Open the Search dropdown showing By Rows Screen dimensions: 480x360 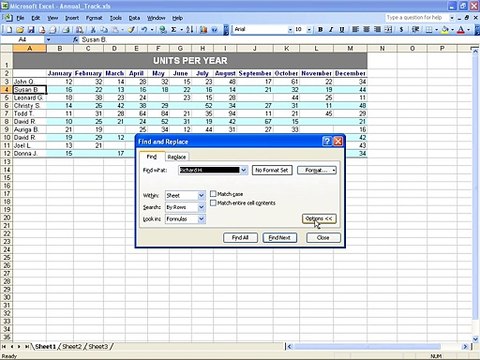pyautogui.click(x=201, y=207)
